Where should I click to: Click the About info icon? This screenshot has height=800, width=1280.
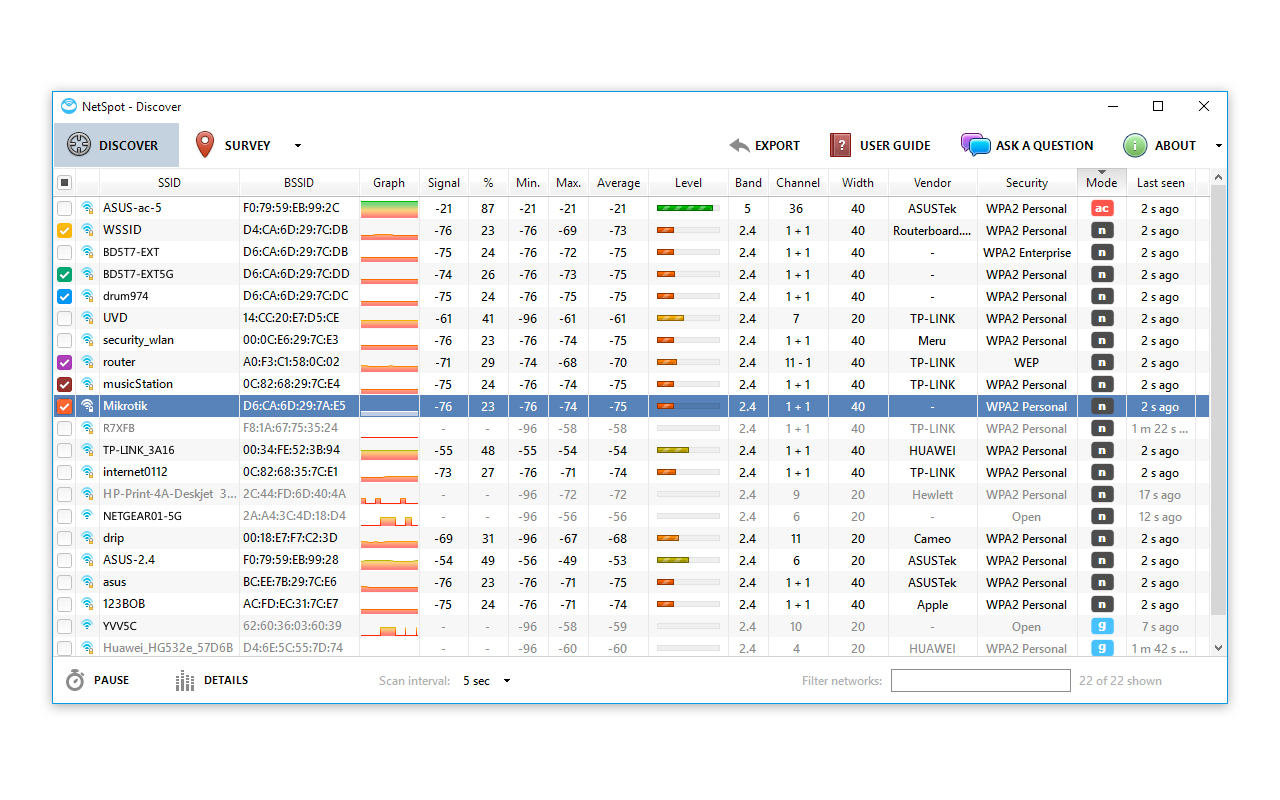pyautogui.click(x=1135, y=145)
